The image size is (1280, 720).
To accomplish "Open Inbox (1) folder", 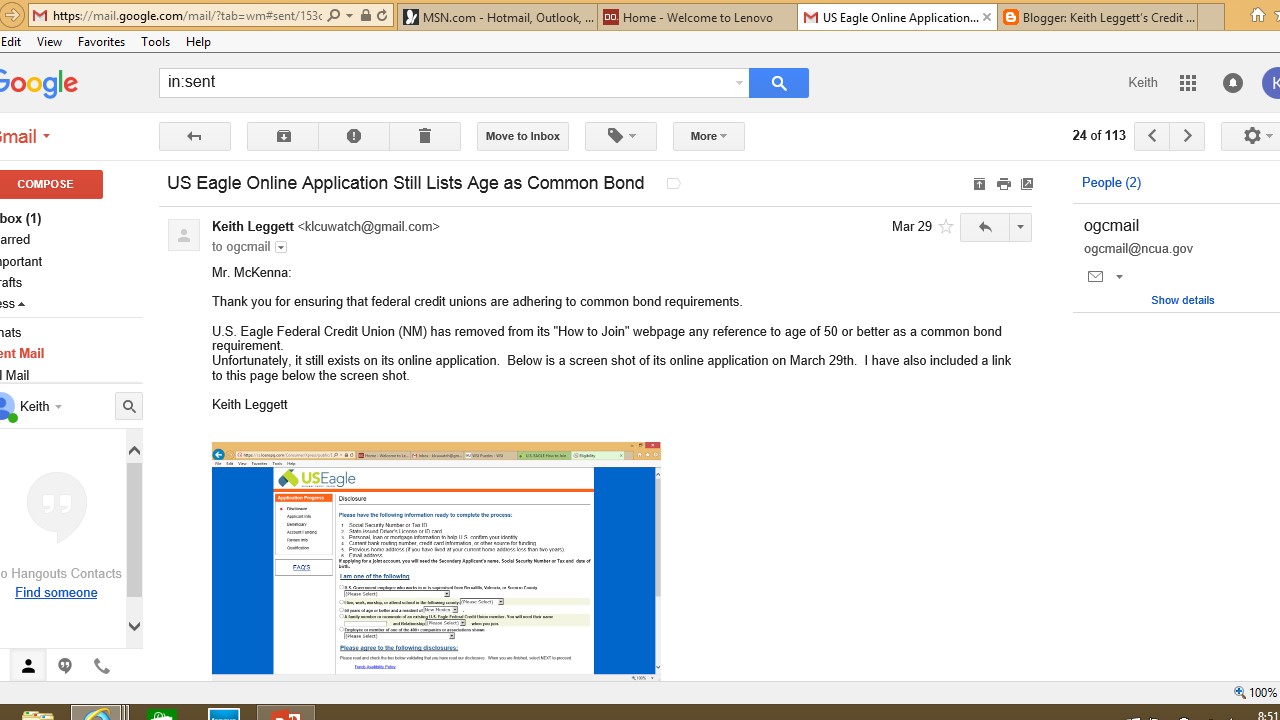I will pos(20,218).
